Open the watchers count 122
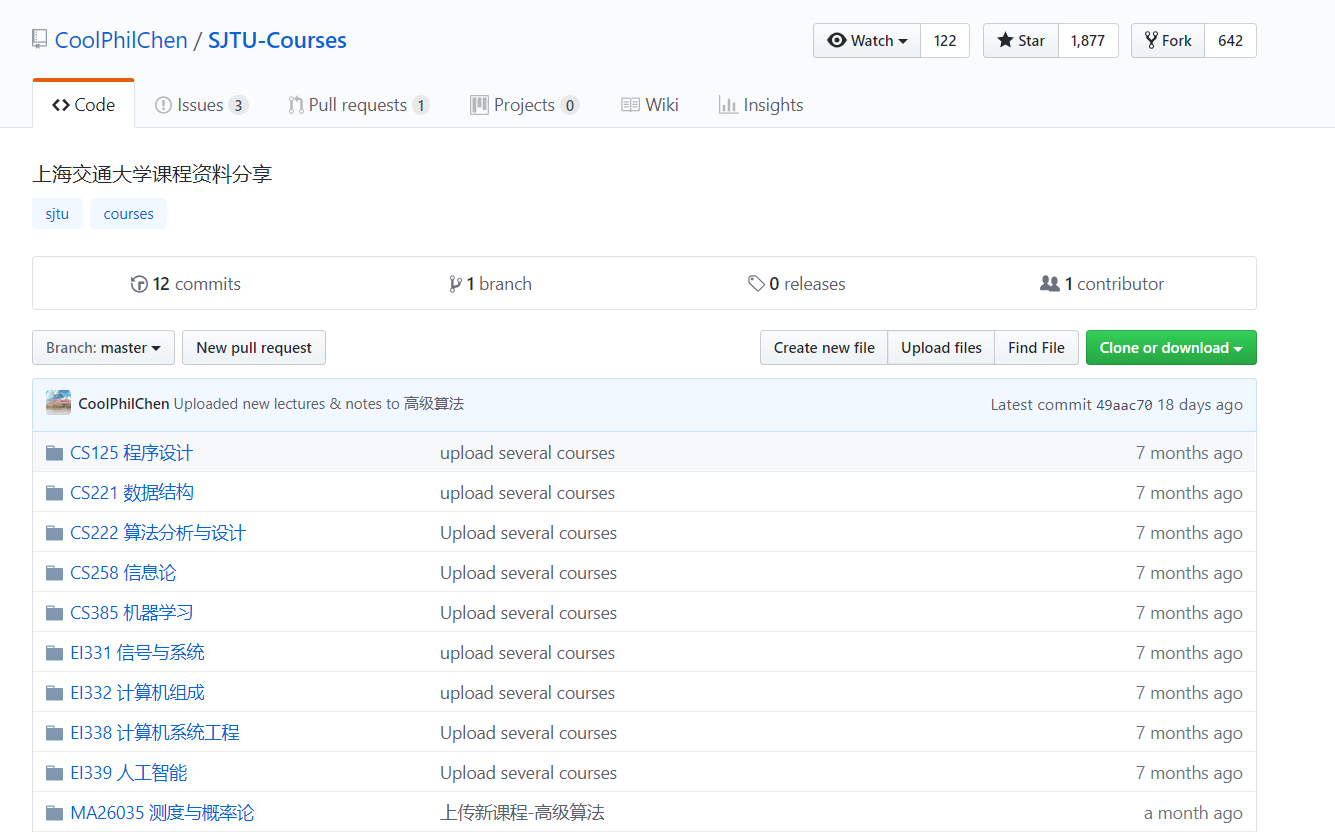The image size is (1335, 832). coord(945,41)
